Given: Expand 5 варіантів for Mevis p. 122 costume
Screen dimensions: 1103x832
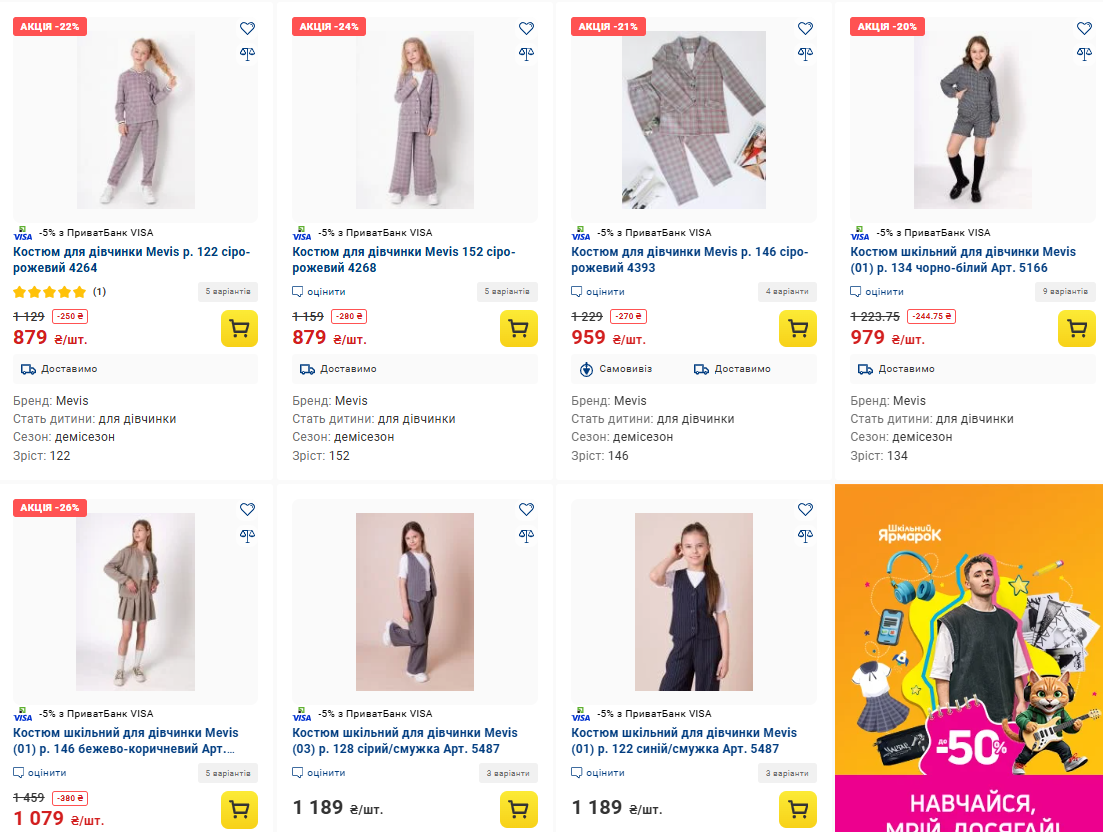Looking at the screenshot, I should tap(228, 292).
